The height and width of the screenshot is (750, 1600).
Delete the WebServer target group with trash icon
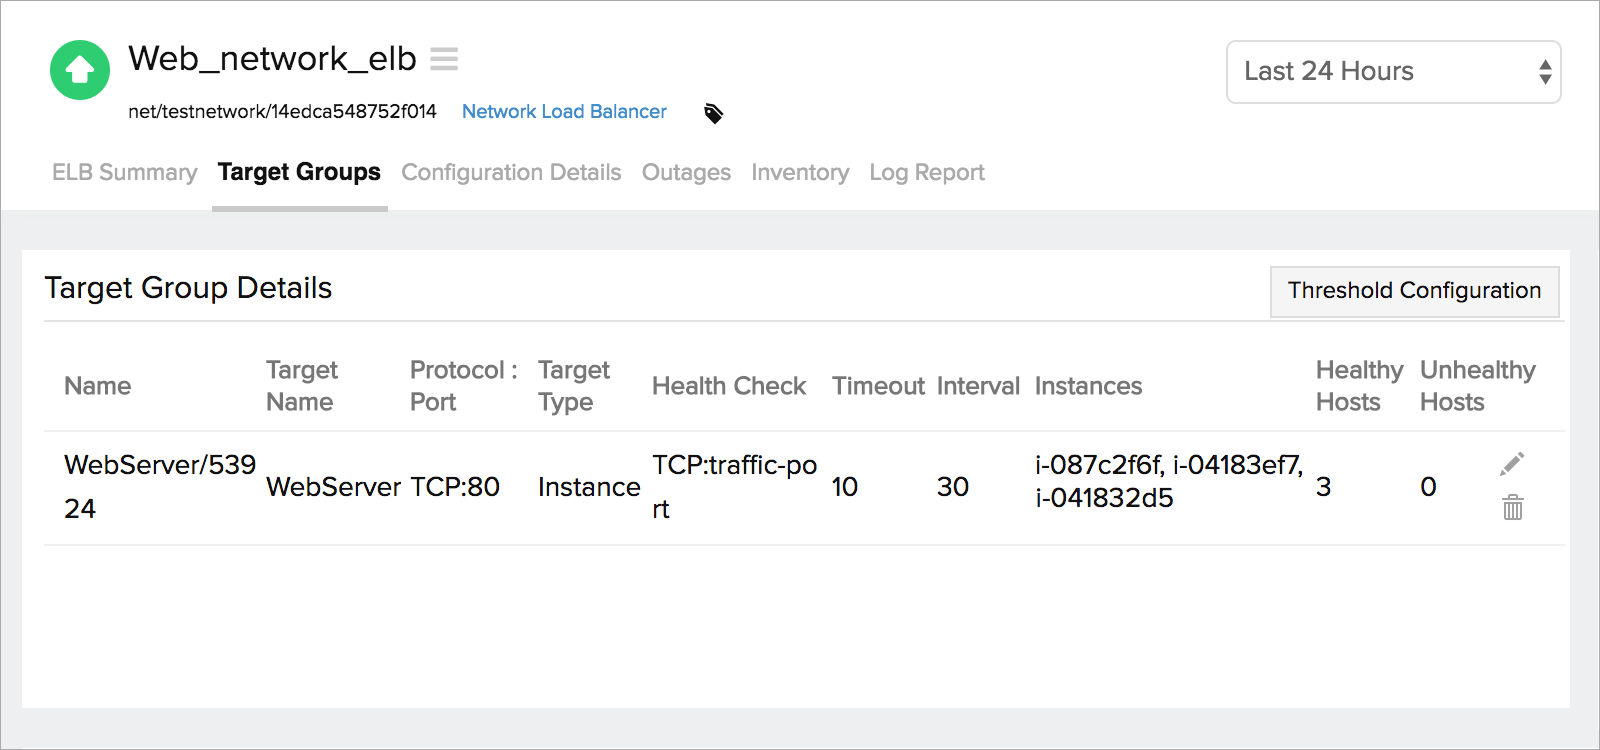point(1513,507)
